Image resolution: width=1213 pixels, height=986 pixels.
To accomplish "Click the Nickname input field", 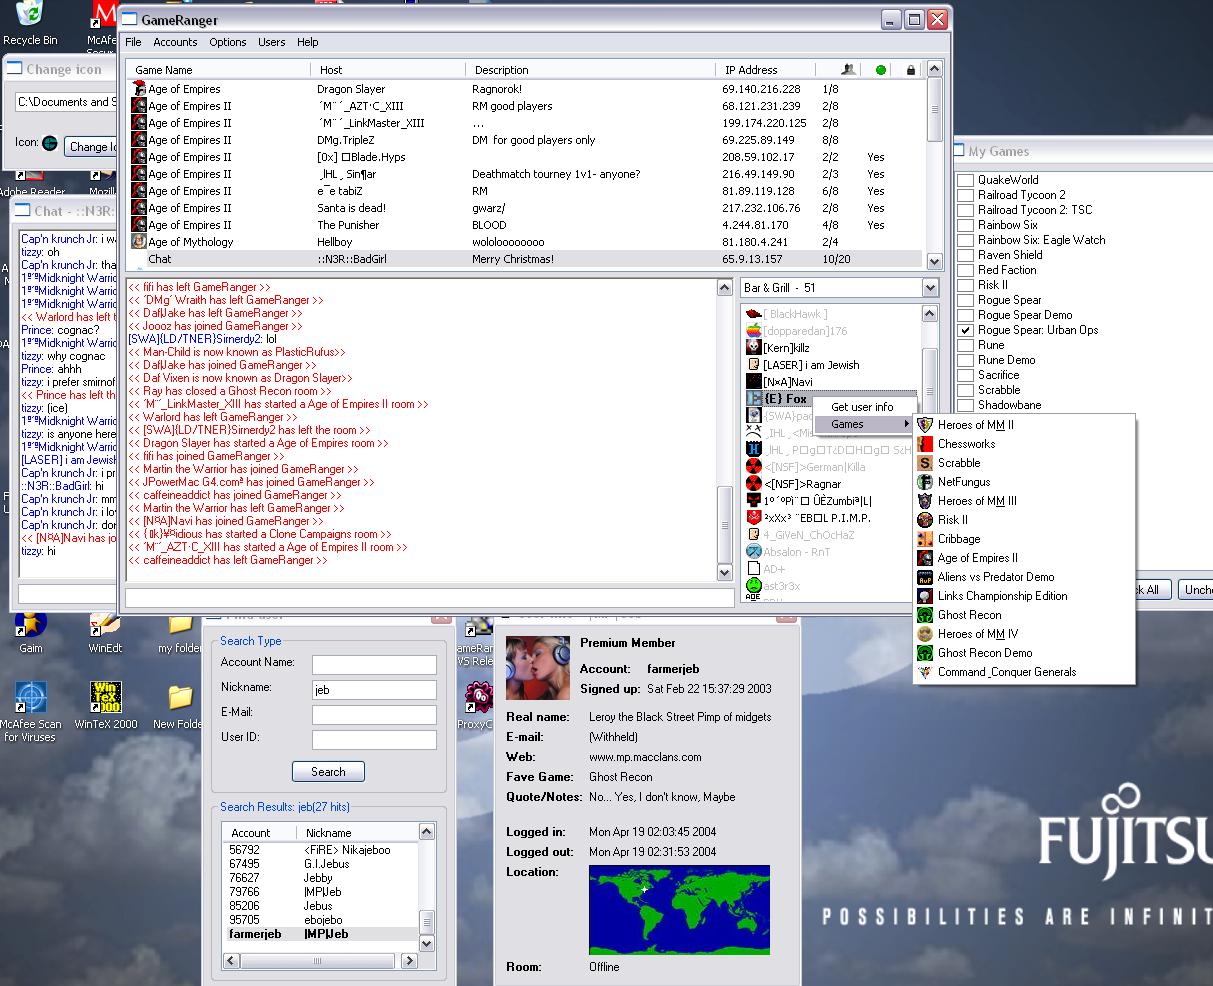I will (x=374, y=690).
